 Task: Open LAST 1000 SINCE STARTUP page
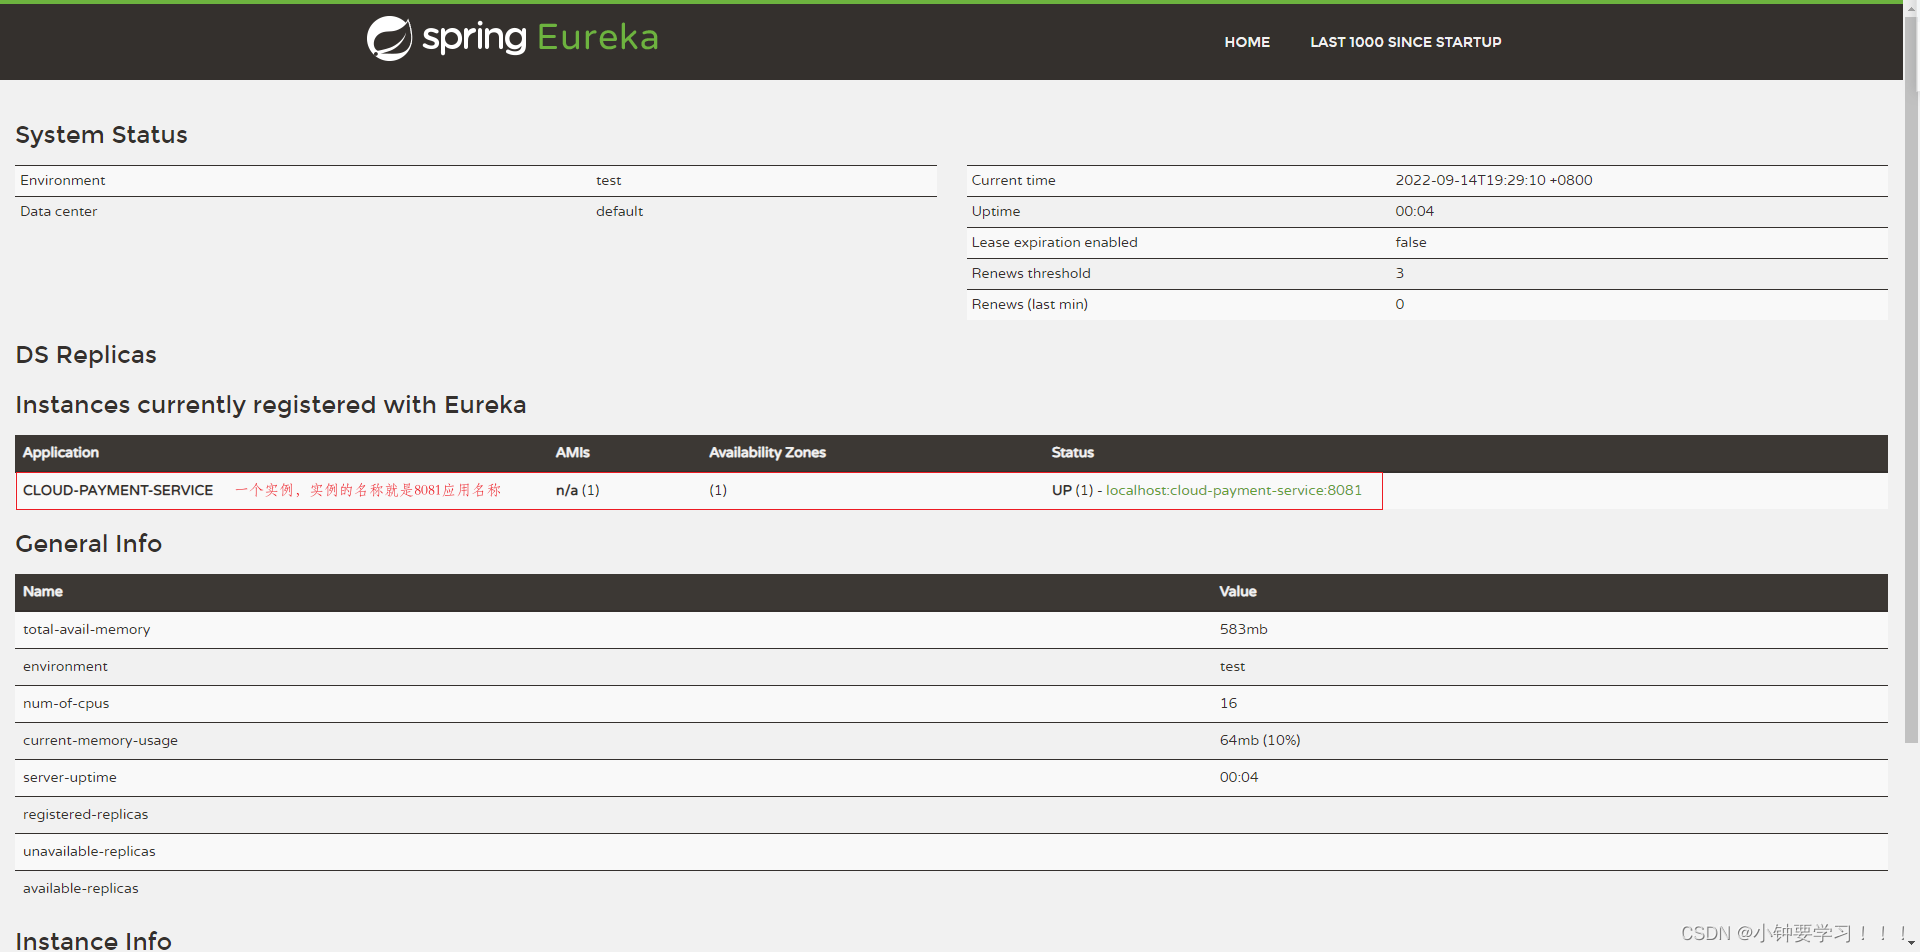(1405, 42)
